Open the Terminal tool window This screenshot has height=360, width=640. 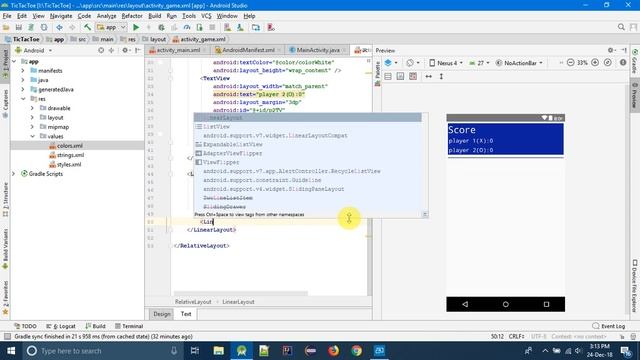pos(129,326)
